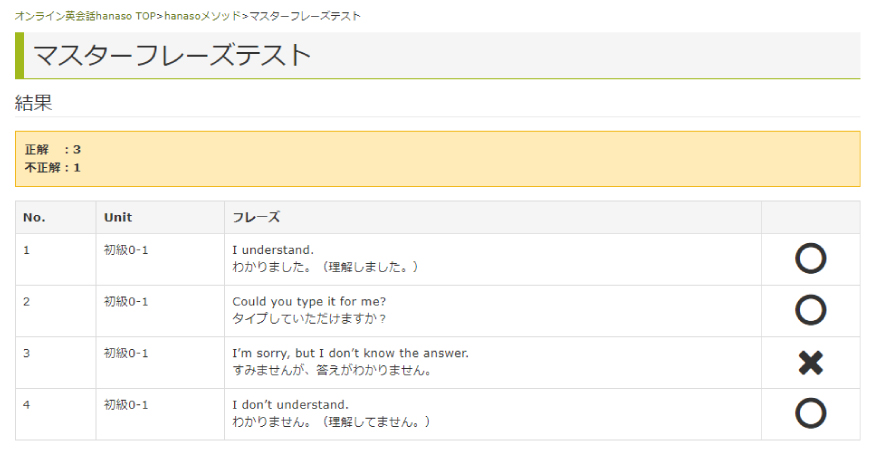Click the 不正解 : 1 score line
The height and width of the screenshot is (468, 874).
(x=53, y=168)
